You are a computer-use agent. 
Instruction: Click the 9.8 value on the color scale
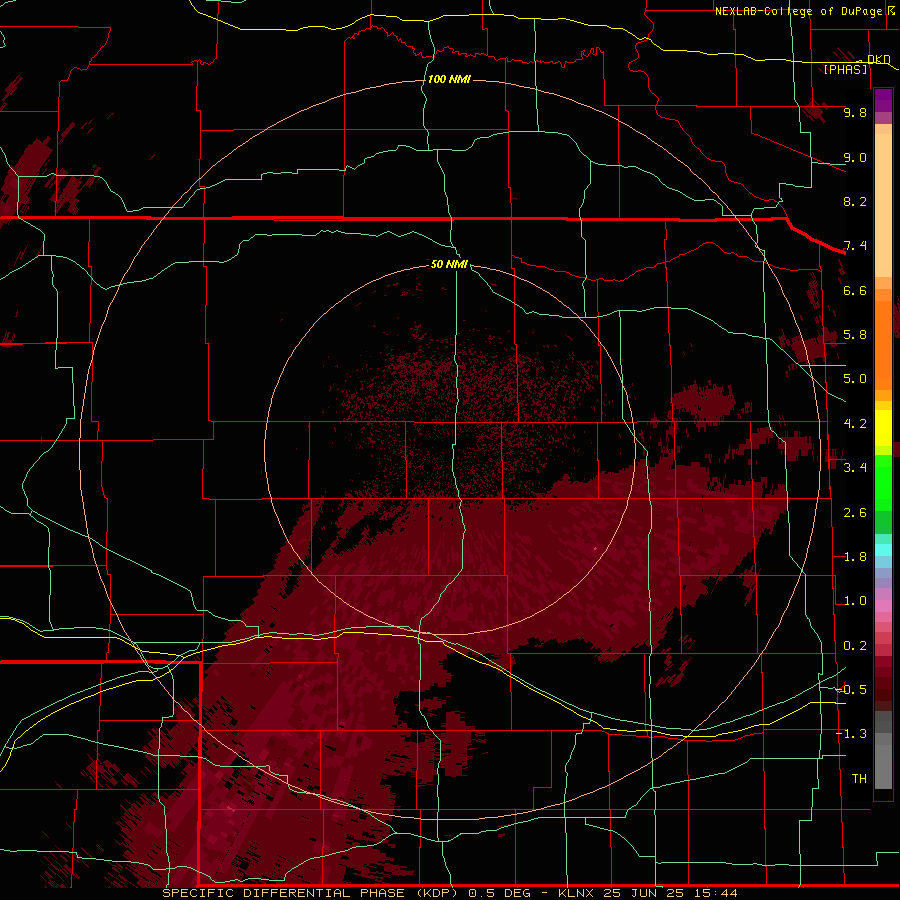pos(855,112)
